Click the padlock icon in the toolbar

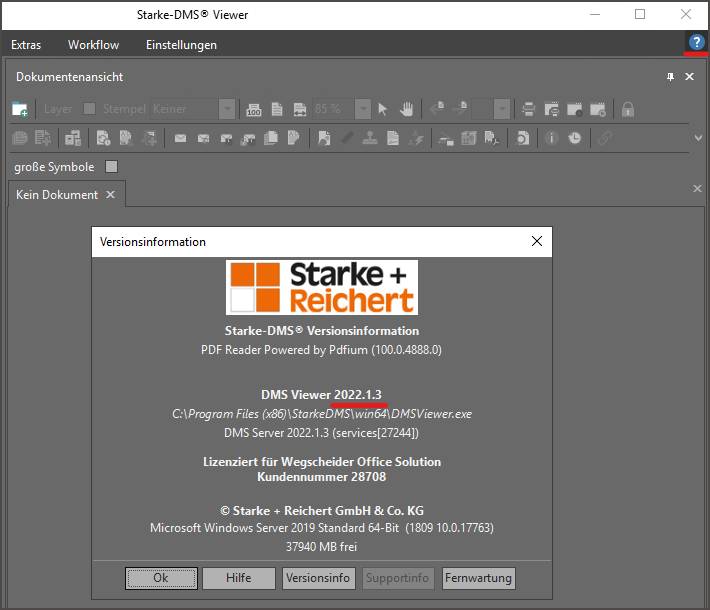pyautogui.click(x=628, y=109)
